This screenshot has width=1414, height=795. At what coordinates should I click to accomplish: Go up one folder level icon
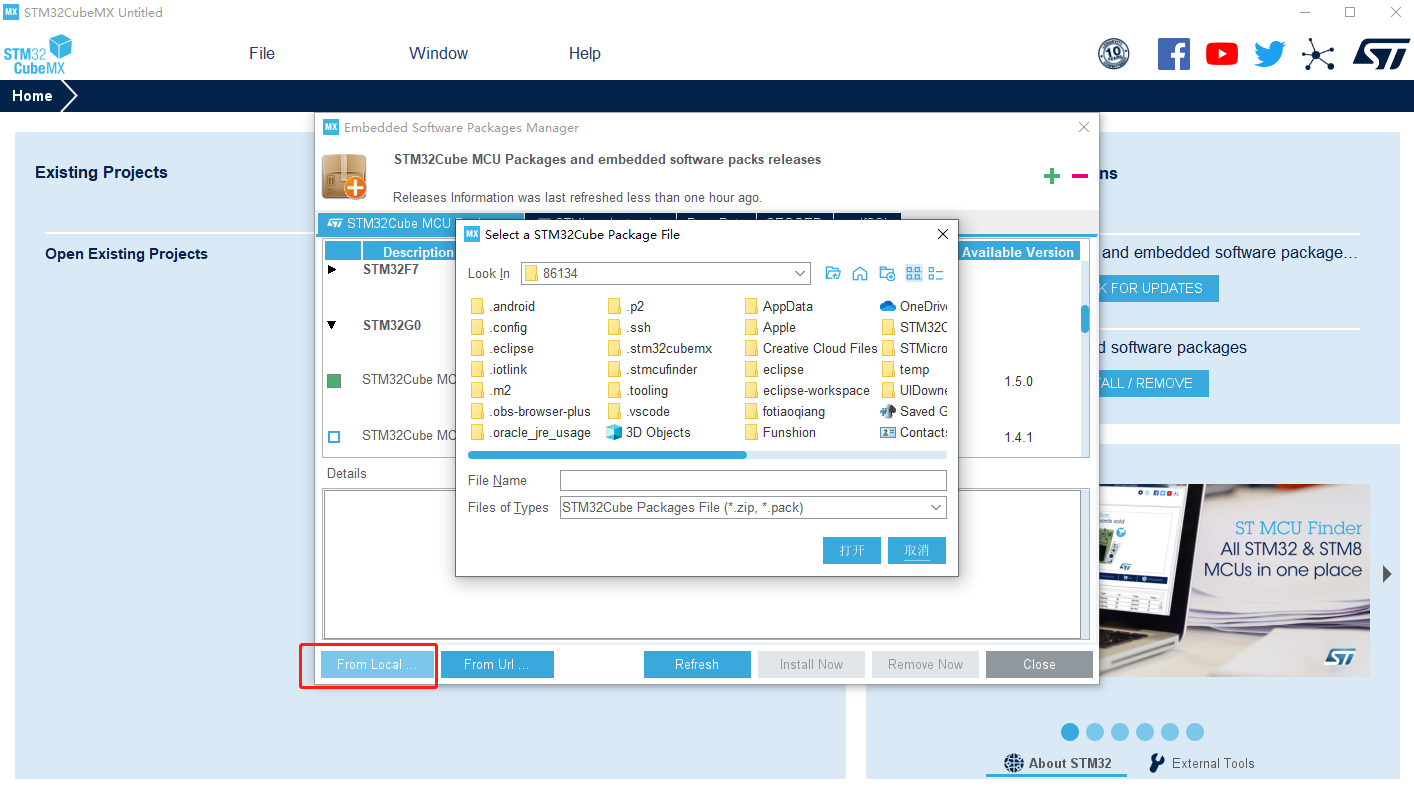tap(833, 273)
